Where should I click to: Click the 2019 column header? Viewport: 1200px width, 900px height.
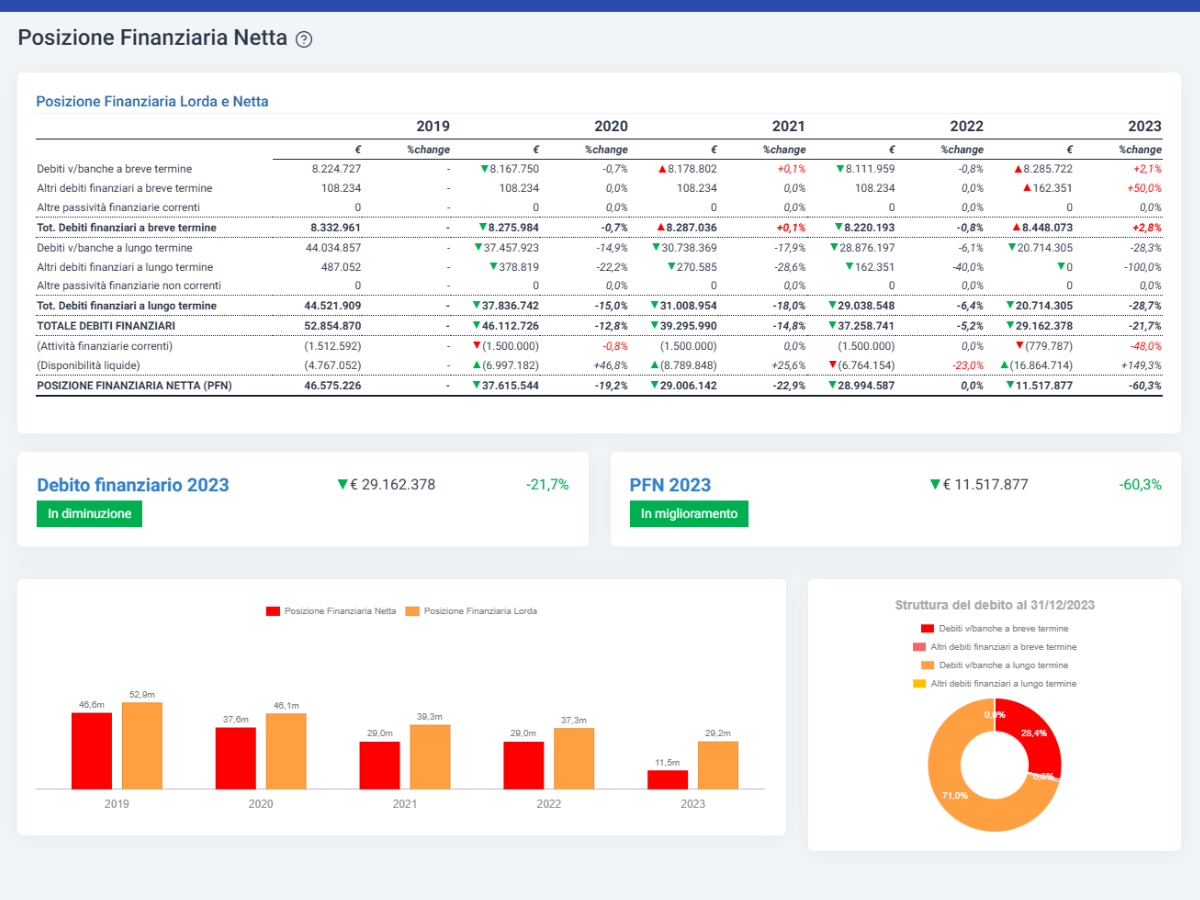(x=433, y=126)
